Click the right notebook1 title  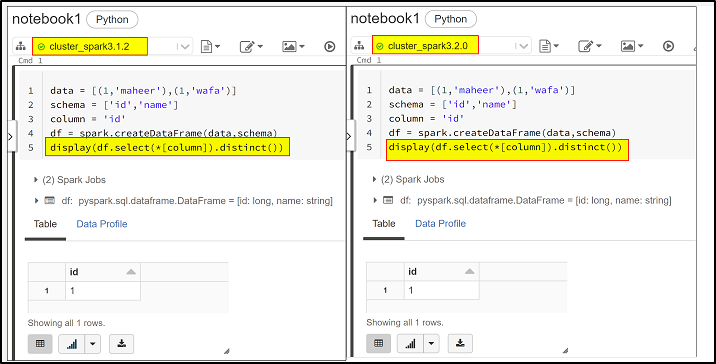point(385,19)
